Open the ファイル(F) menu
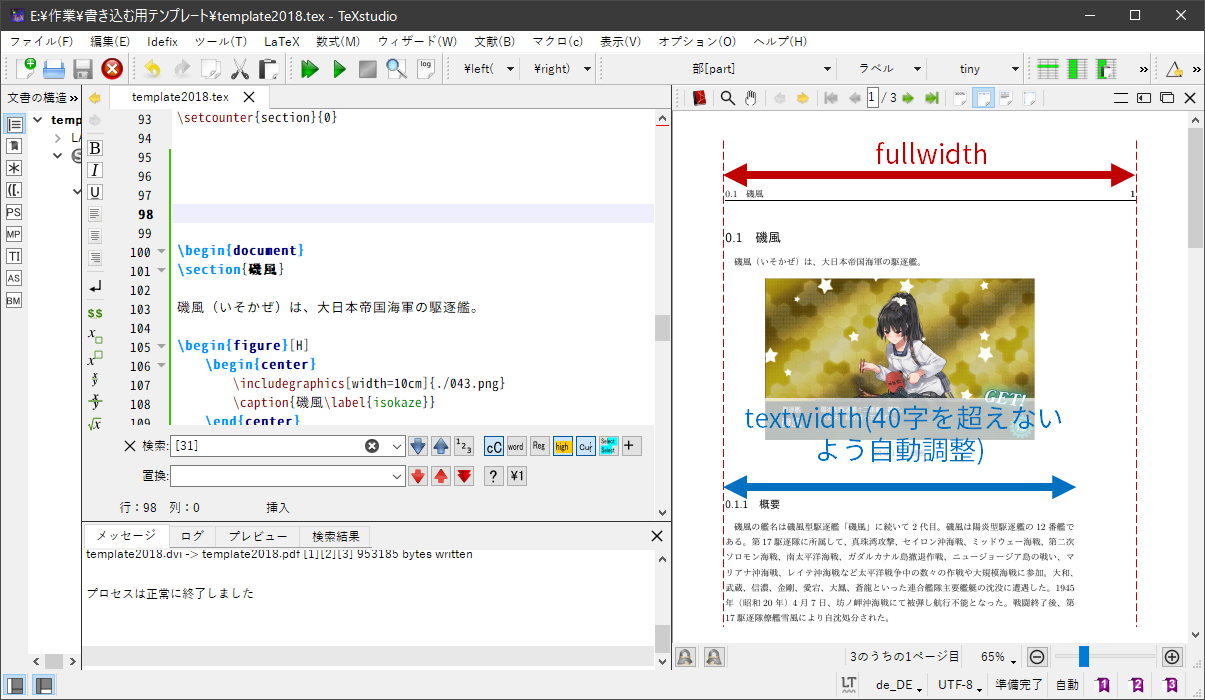1205x700 pixels. (x=41, y=41)
